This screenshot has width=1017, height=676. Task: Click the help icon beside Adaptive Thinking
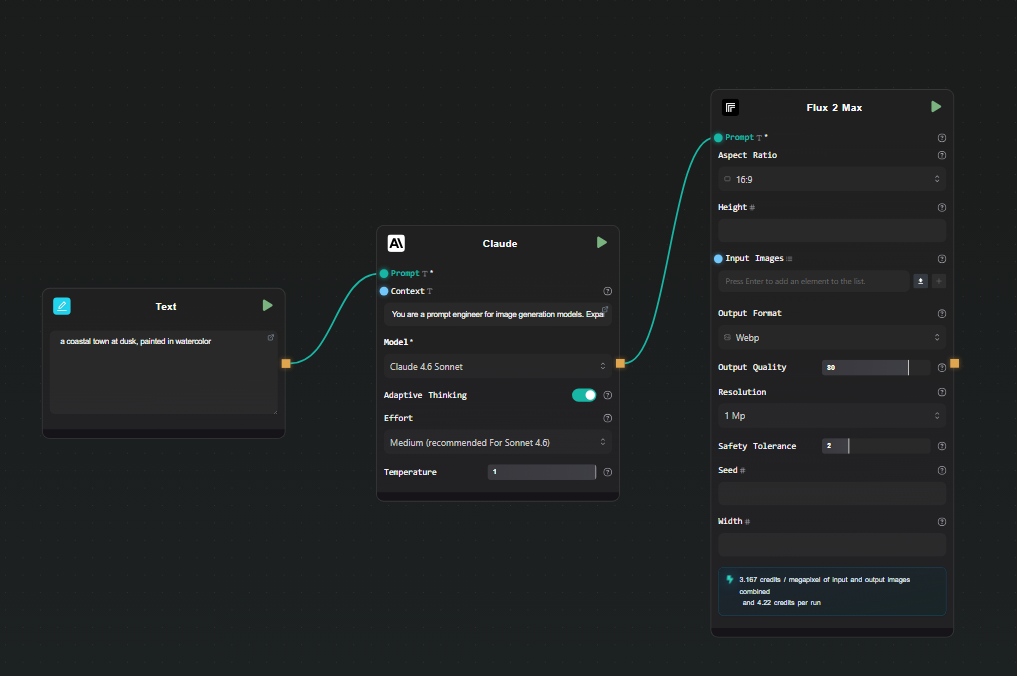coord(607,395)
